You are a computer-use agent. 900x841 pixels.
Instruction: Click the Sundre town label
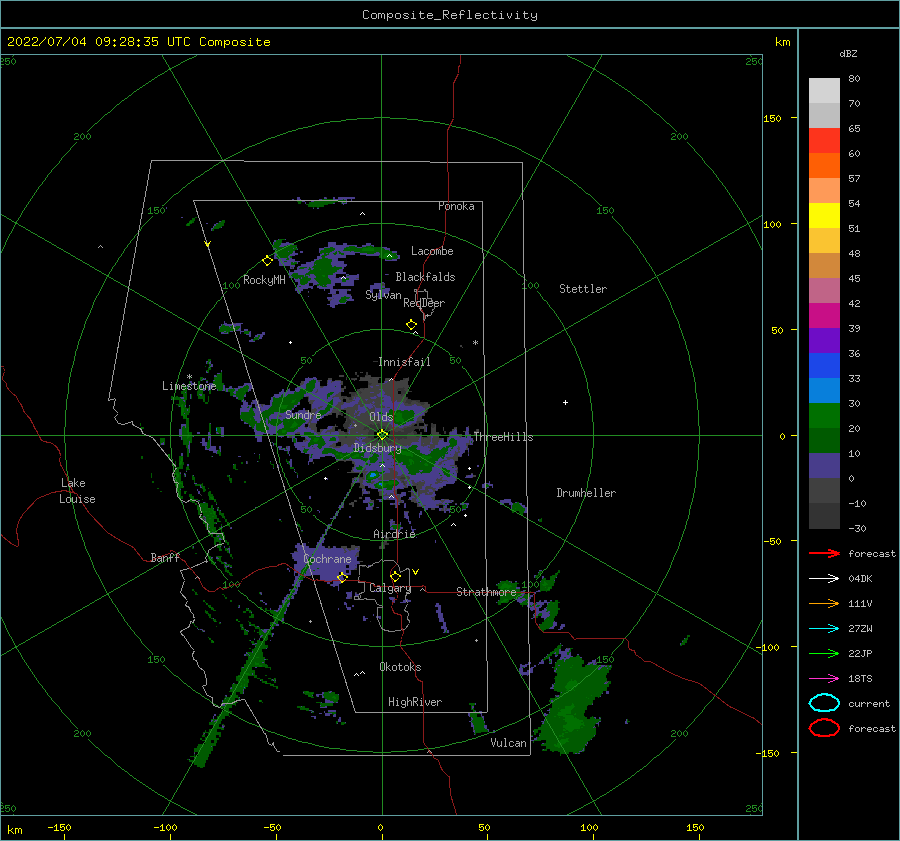pos(303,415)
